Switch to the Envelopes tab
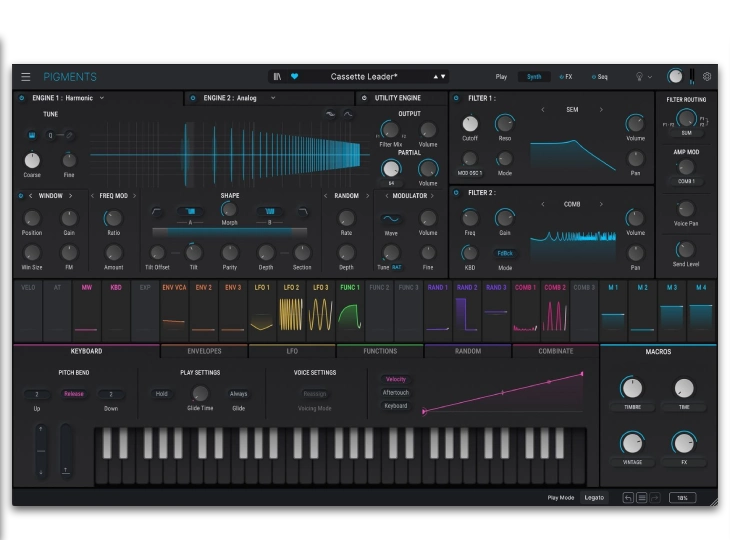This screenshot has height=540, width=730. (205, 351)
